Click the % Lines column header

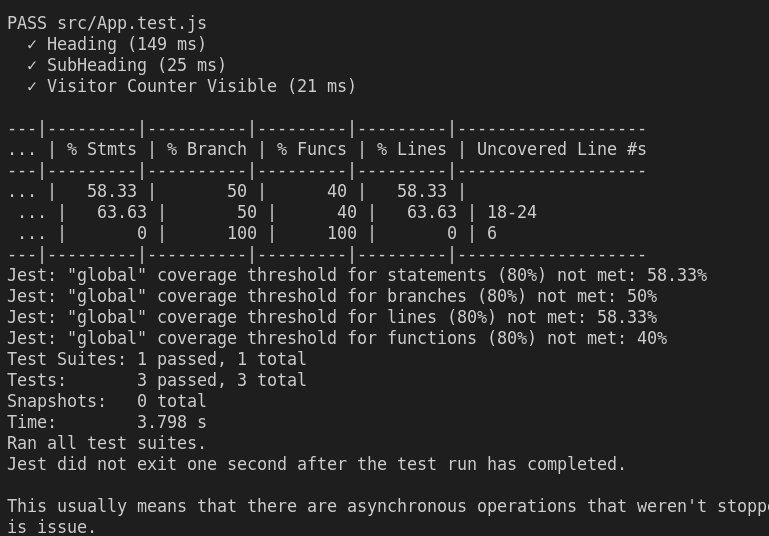[411, 149]
